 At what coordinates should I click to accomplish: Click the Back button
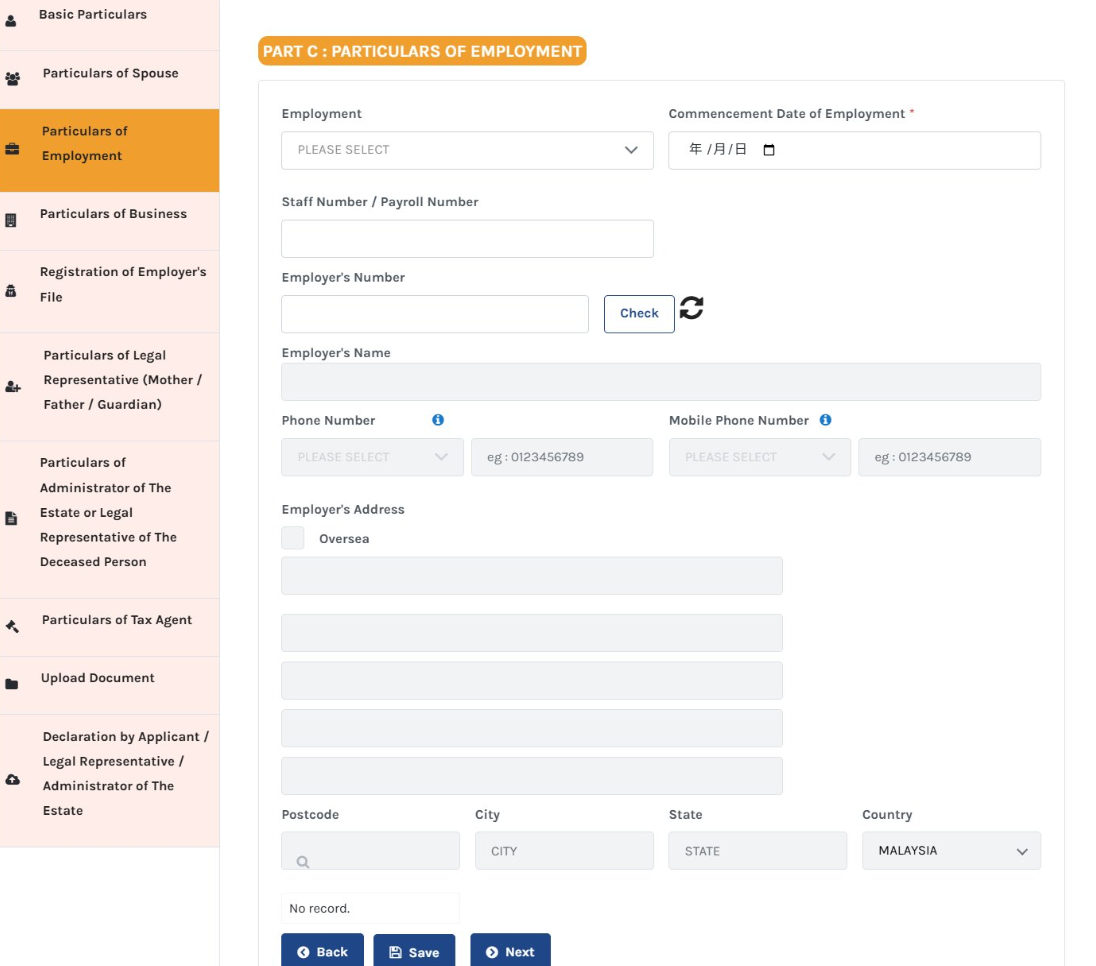322,951
